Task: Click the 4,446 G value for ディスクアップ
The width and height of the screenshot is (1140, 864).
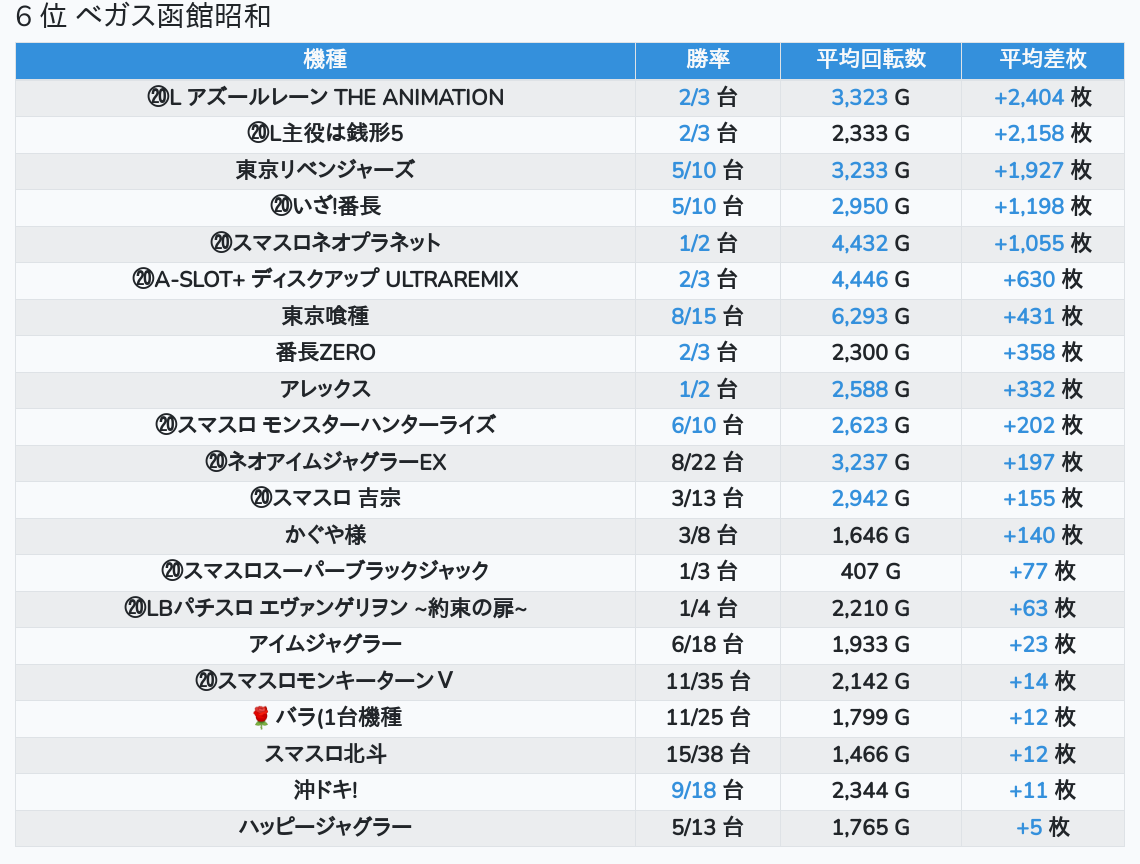Action: pyautogui.click(x=870, y=279)
